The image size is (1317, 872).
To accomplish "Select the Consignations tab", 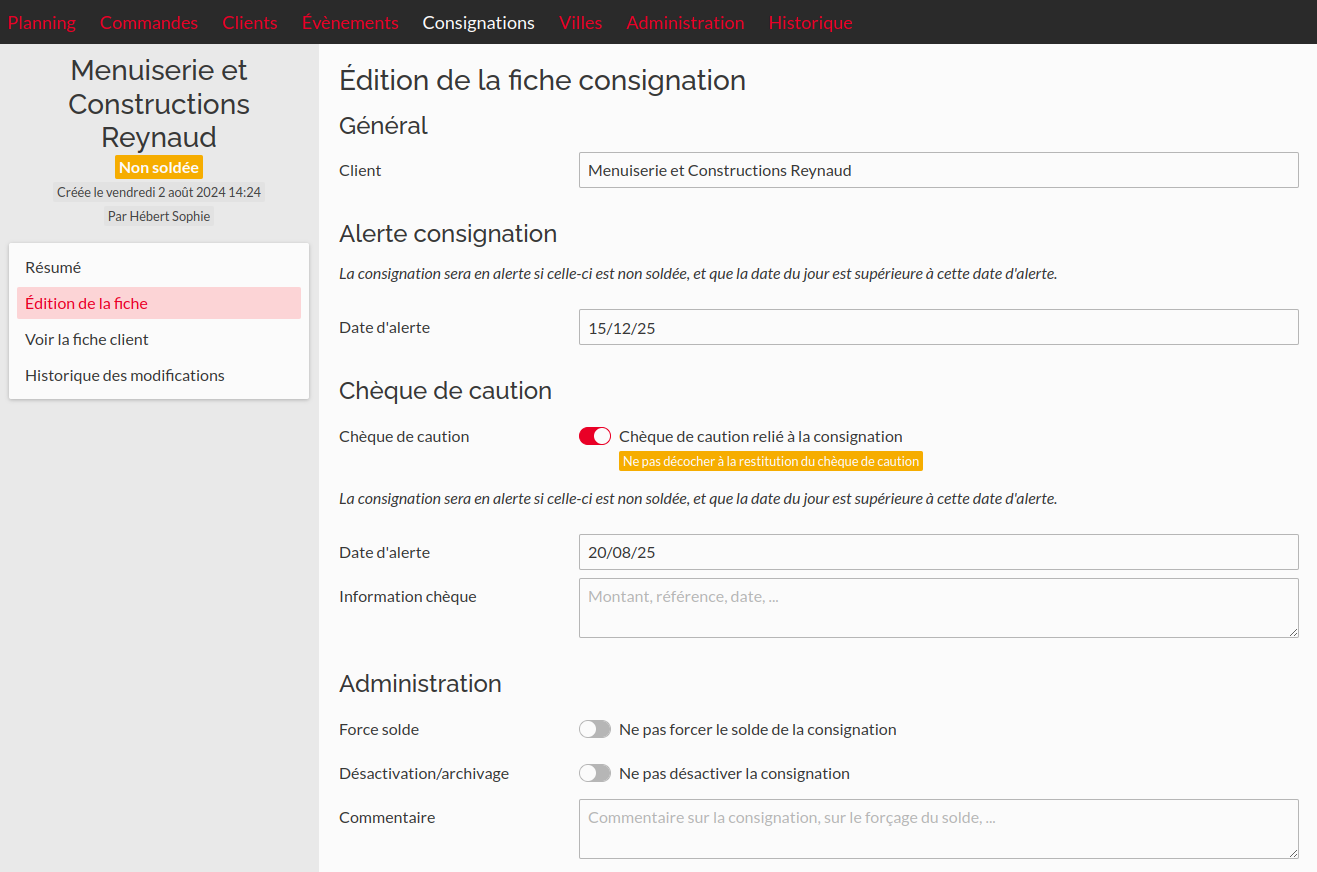I will [478, 22].
